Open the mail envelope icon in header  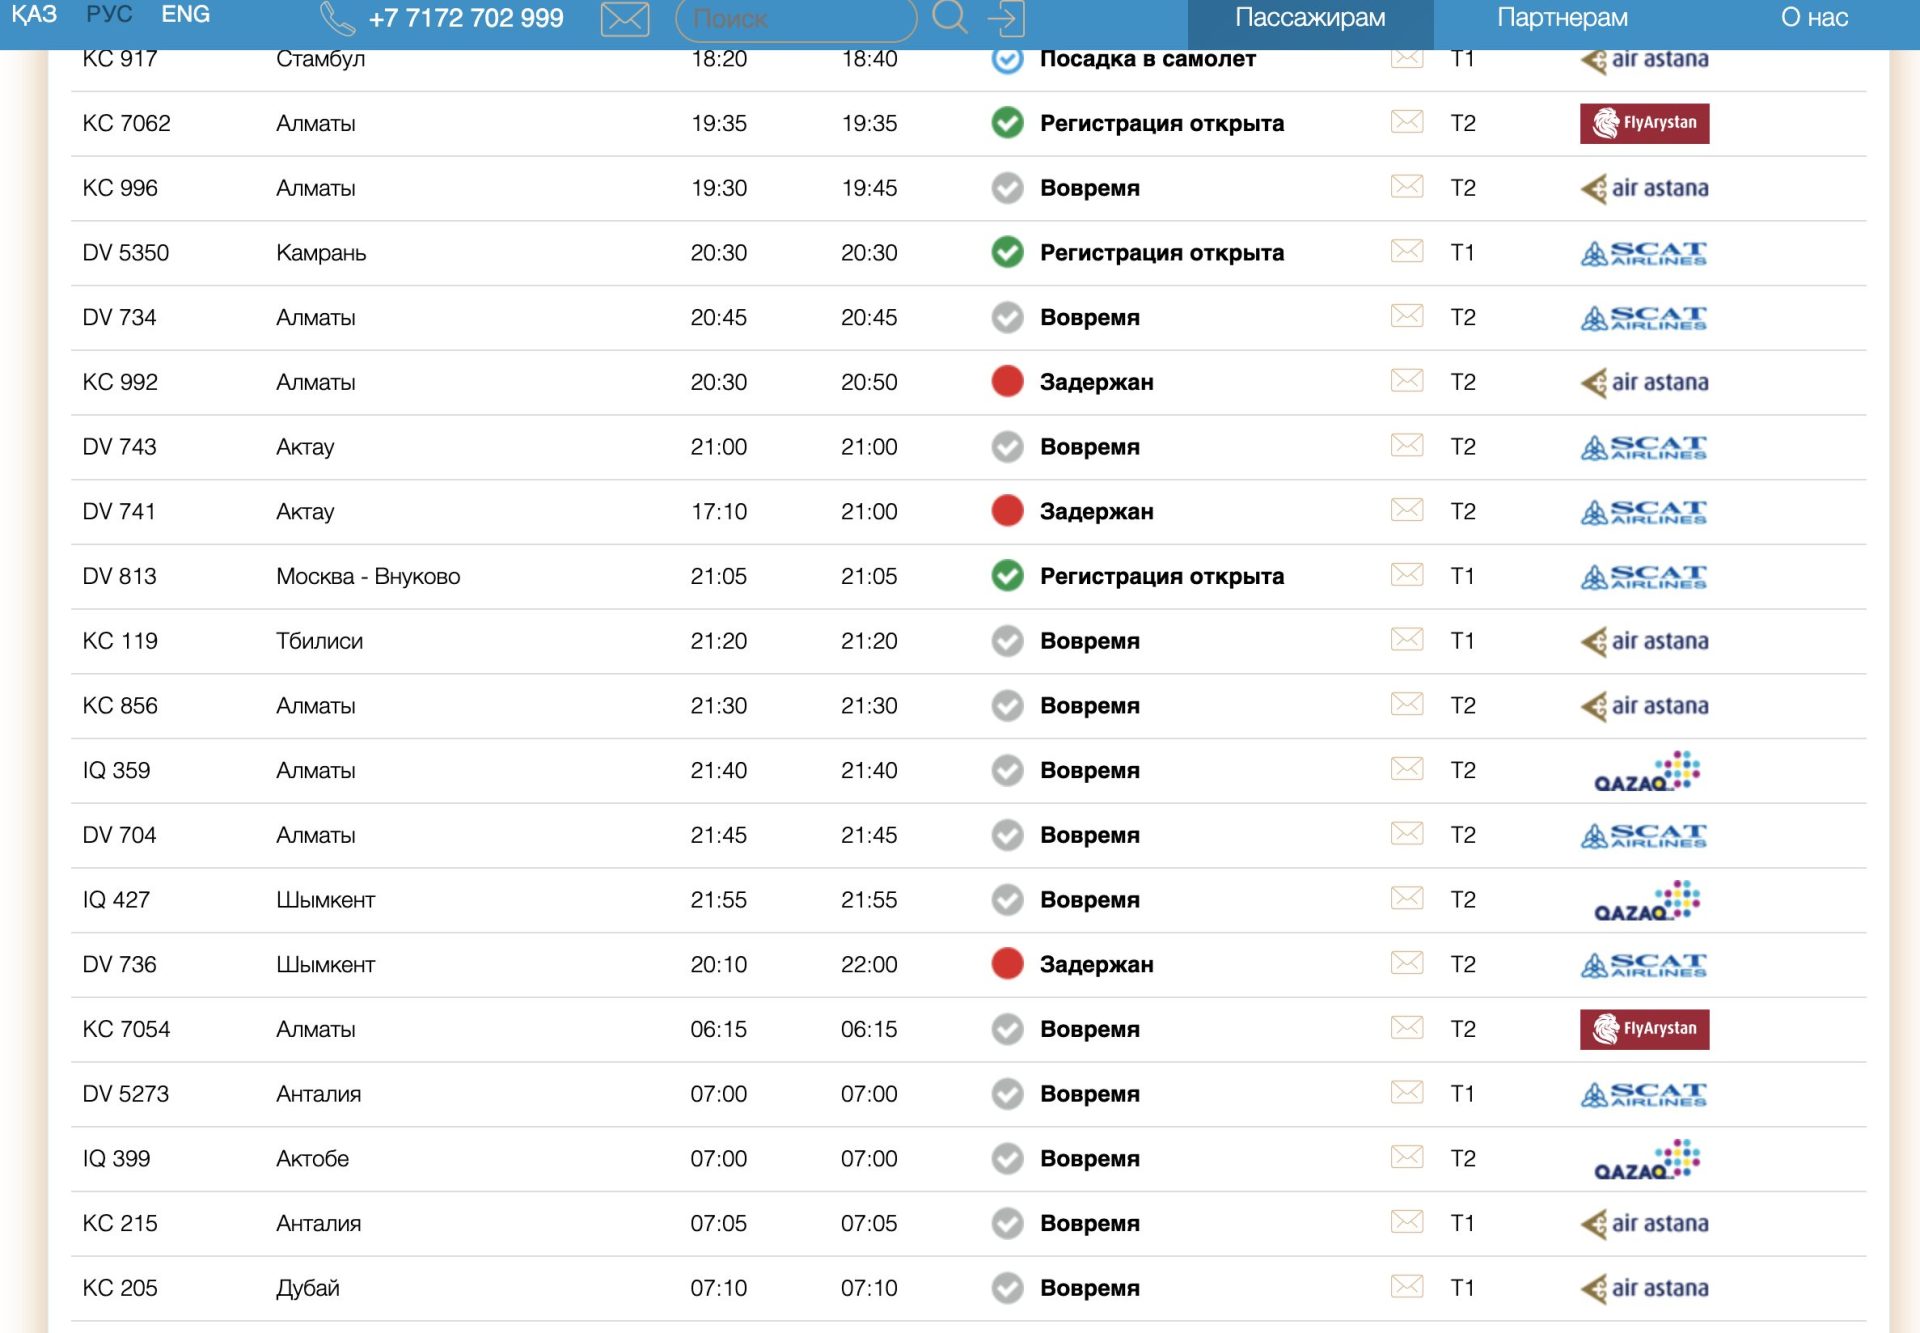click(625, 18)
